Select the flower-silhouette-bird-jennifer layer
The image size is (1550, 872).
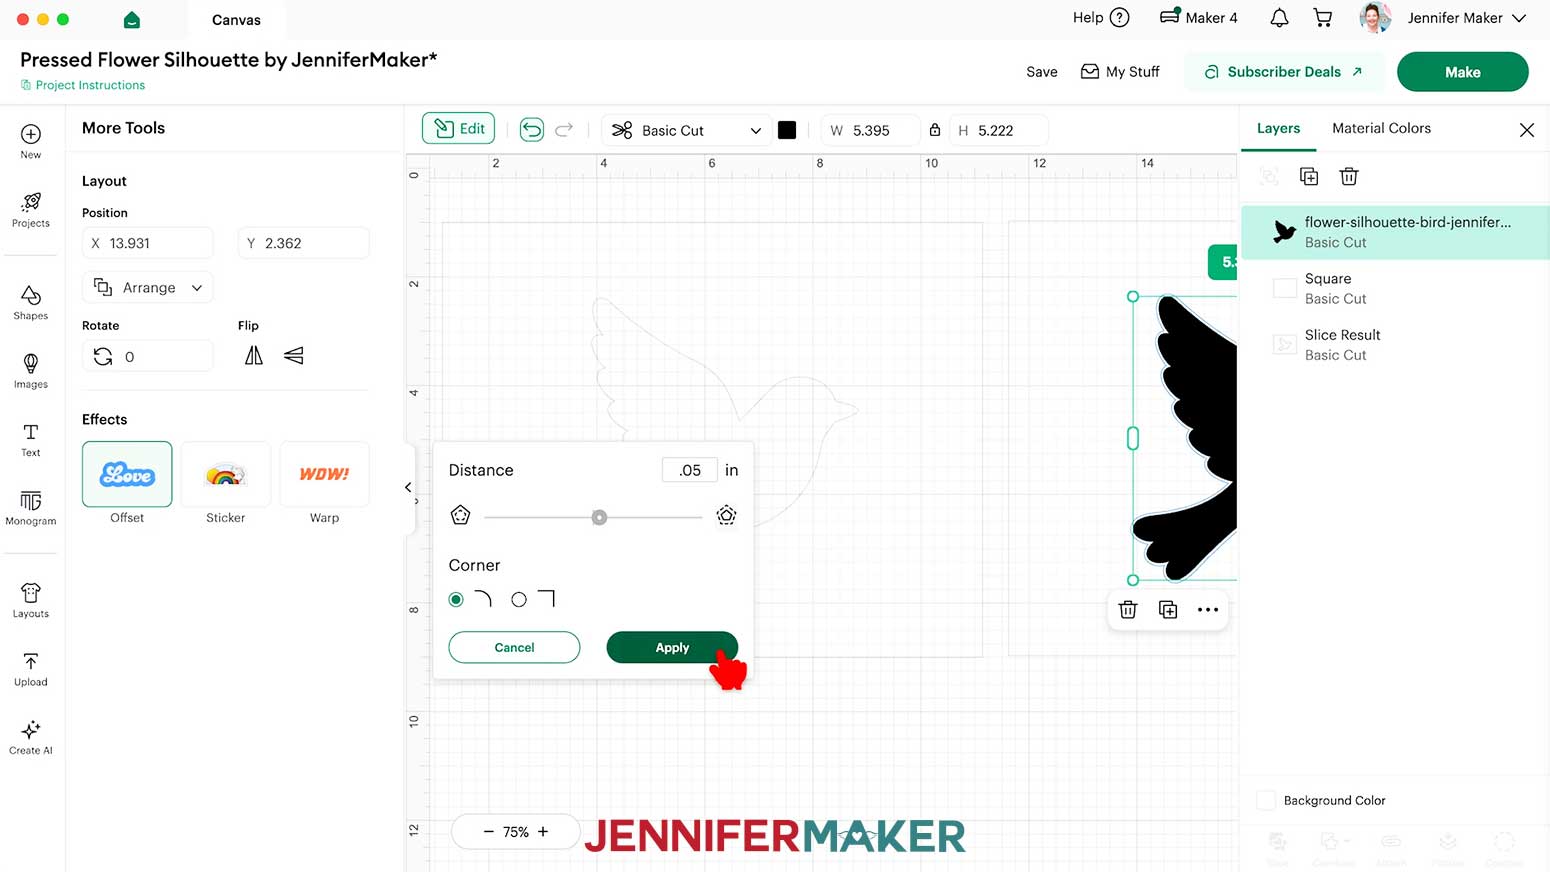pos(1395,232)
